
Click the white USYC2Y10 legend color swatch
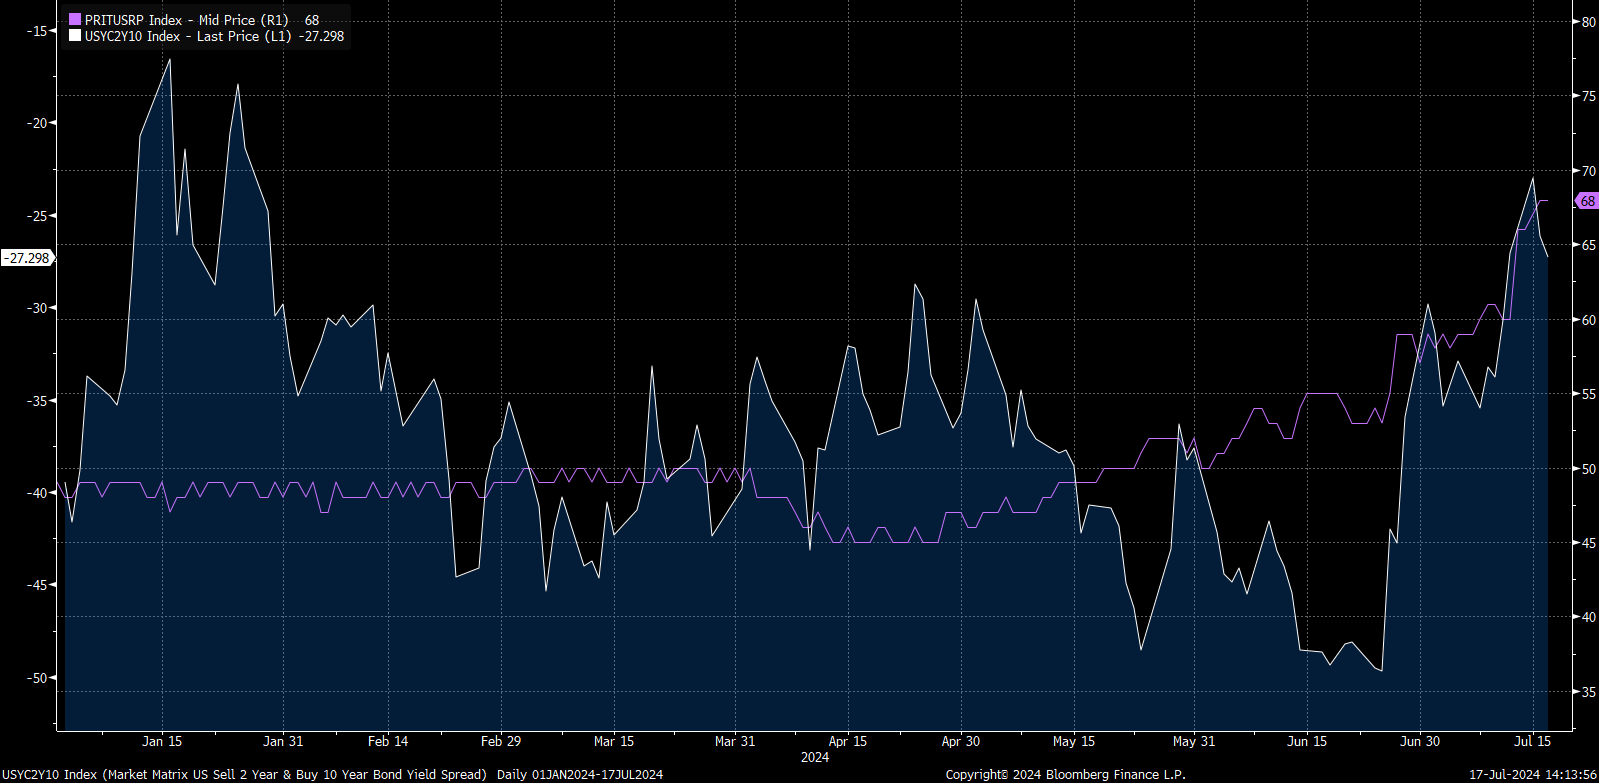pyautogui.click(x=75, y=36)
